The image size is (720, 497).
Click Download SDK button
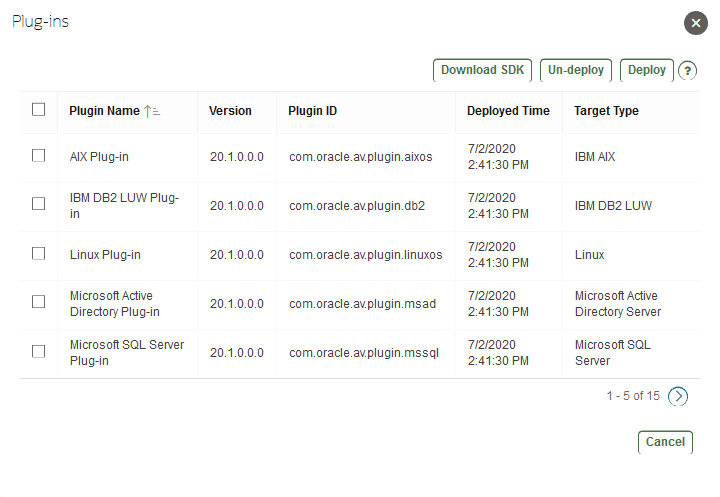click(x=482, y=70)
